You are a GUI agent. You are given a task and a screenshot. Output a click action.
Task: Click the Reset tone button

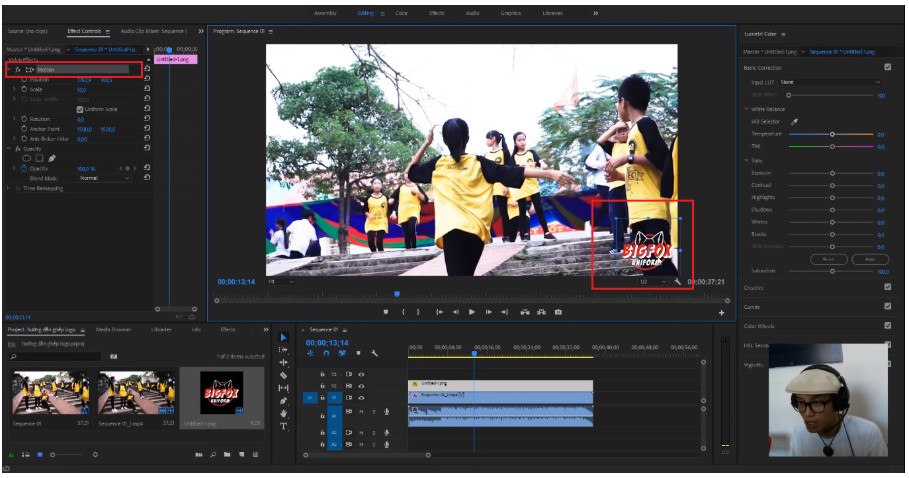click(x=828, y=259)
